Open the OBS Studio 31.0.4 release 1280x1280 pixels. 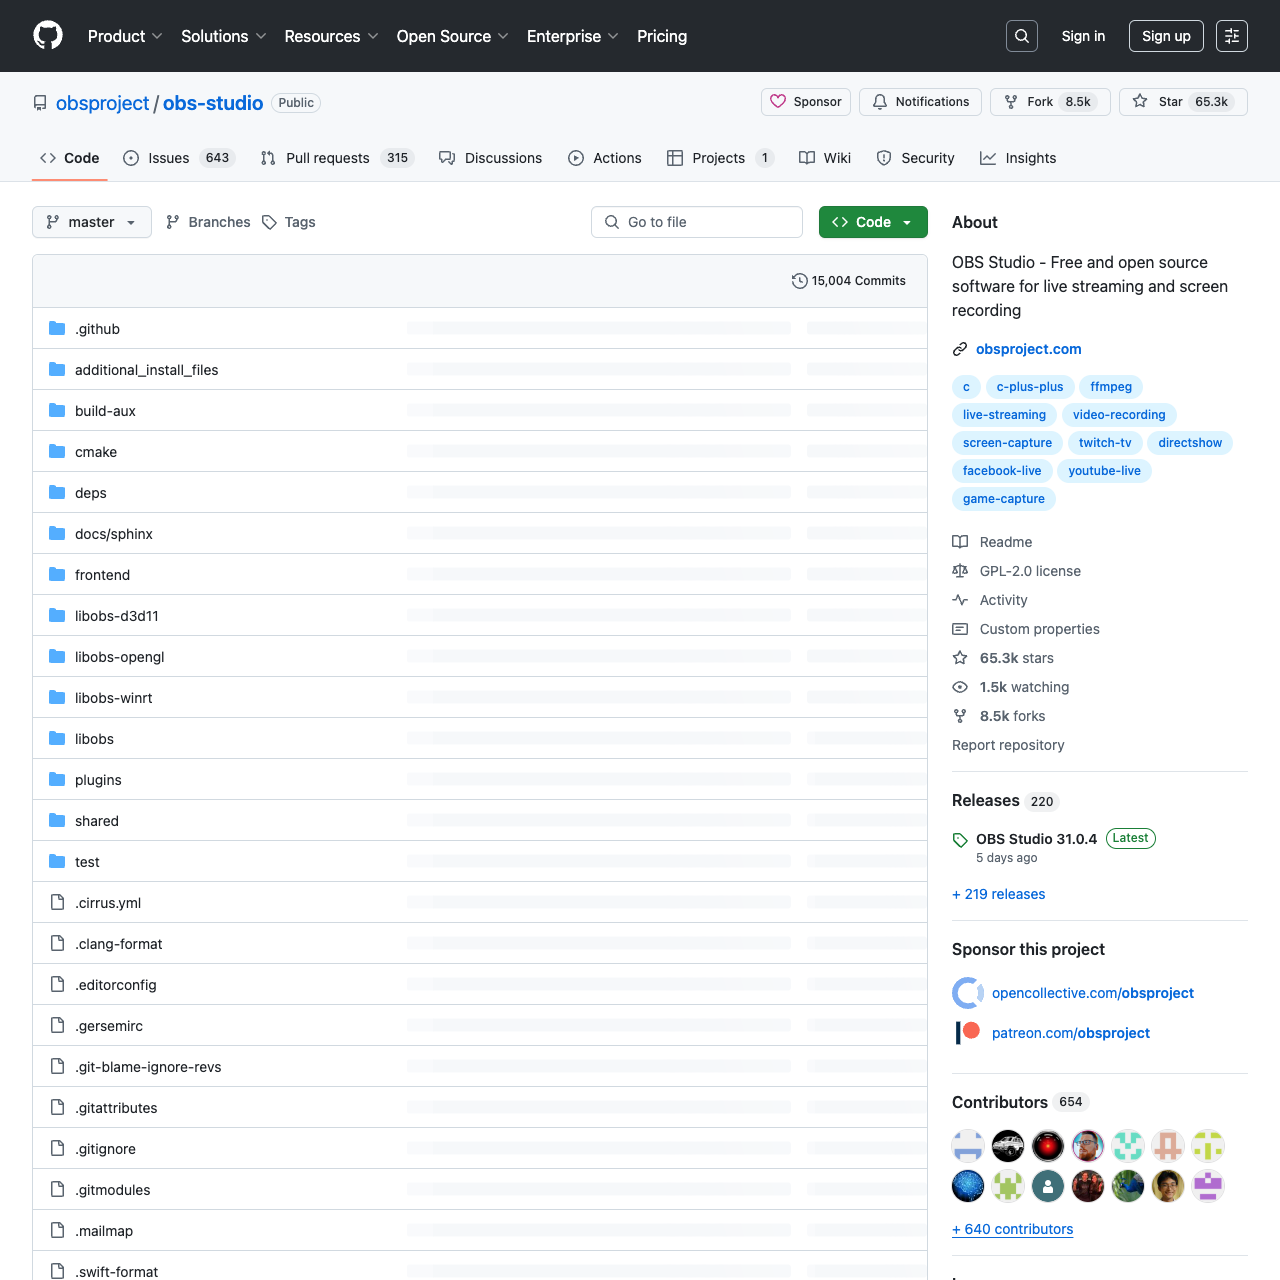[1036, 839]
